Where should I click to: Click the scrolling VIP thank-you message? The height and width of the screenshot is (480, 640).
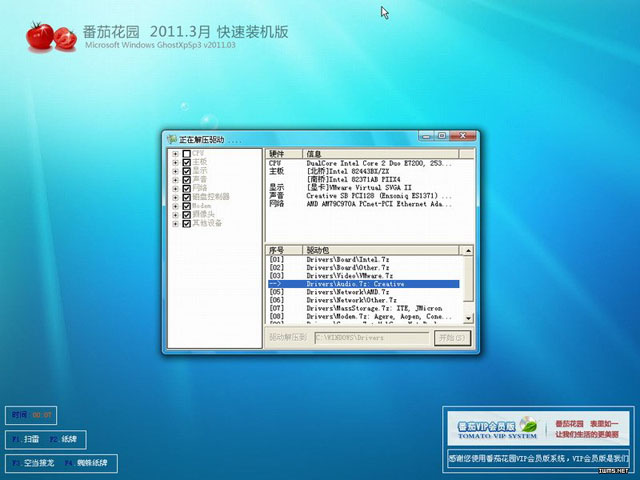click(x=538, y=459)
